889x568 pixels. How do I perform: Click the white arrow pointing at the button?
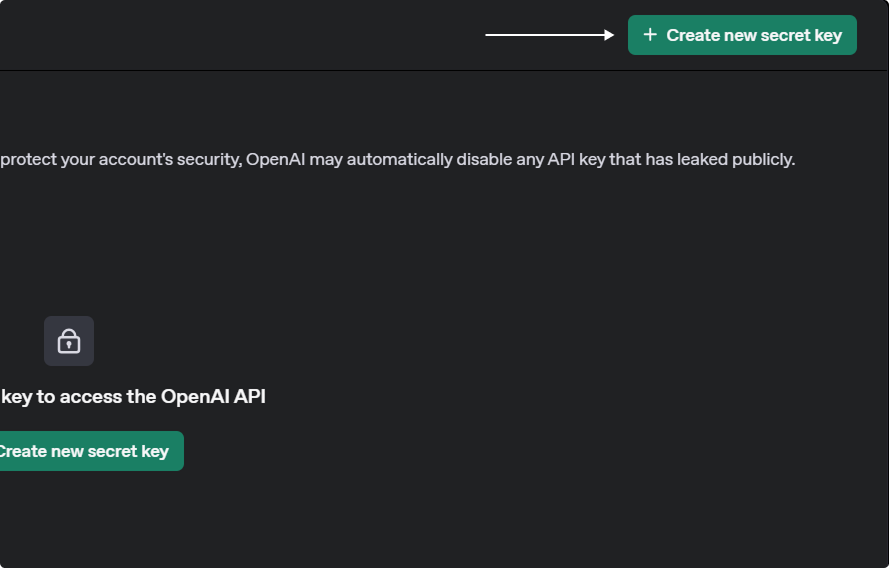pos(549,35)
